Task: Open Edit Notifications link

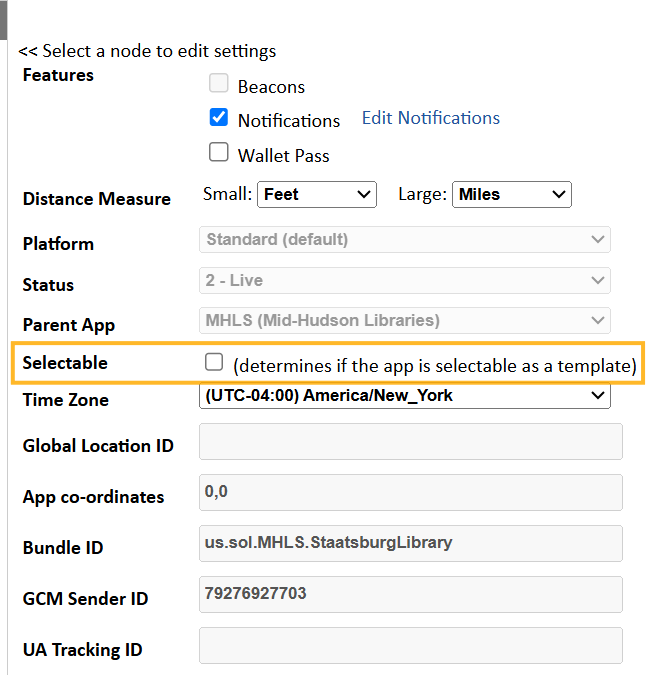Action: (430, 118)
